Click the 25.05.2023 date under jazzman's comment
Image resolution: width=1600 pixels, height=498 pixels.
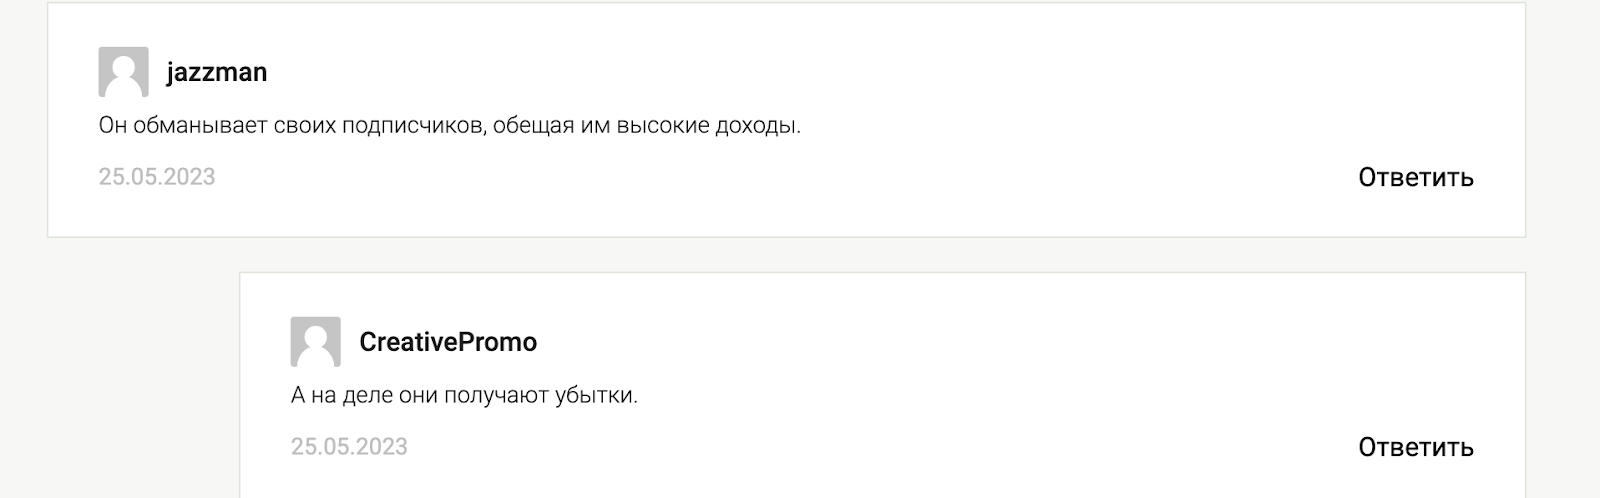pos(157,177)
